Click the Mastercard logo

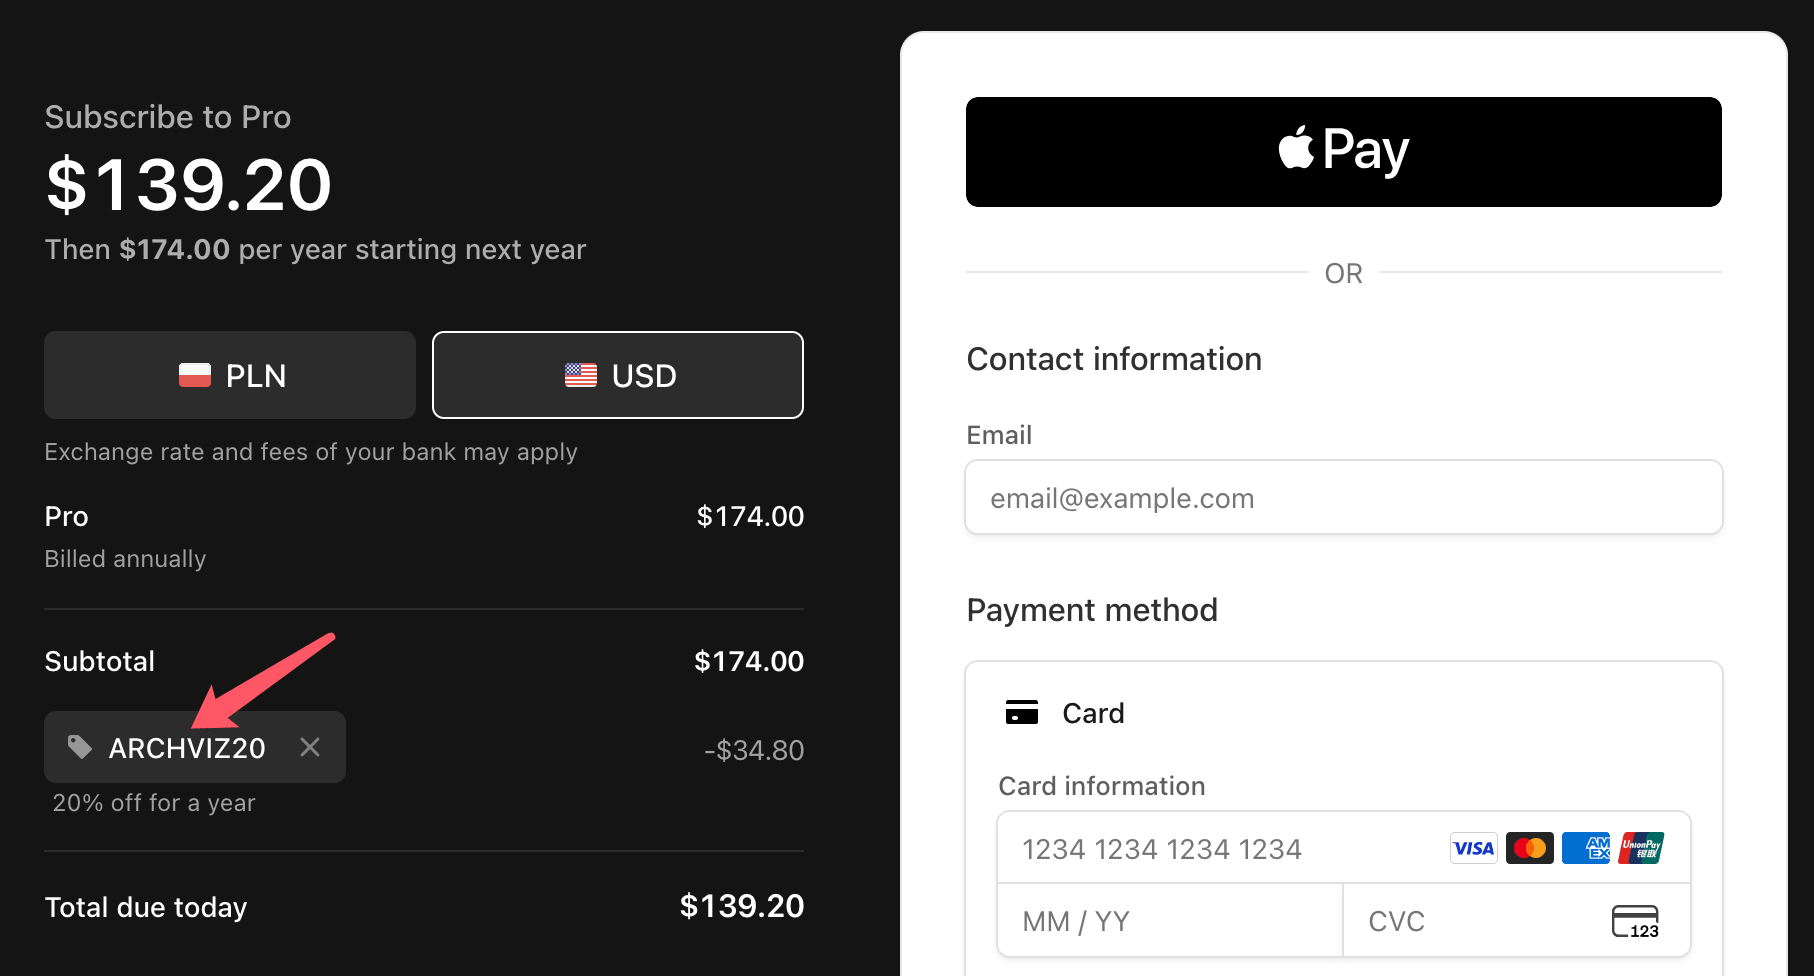click(x=1530, y=848)
